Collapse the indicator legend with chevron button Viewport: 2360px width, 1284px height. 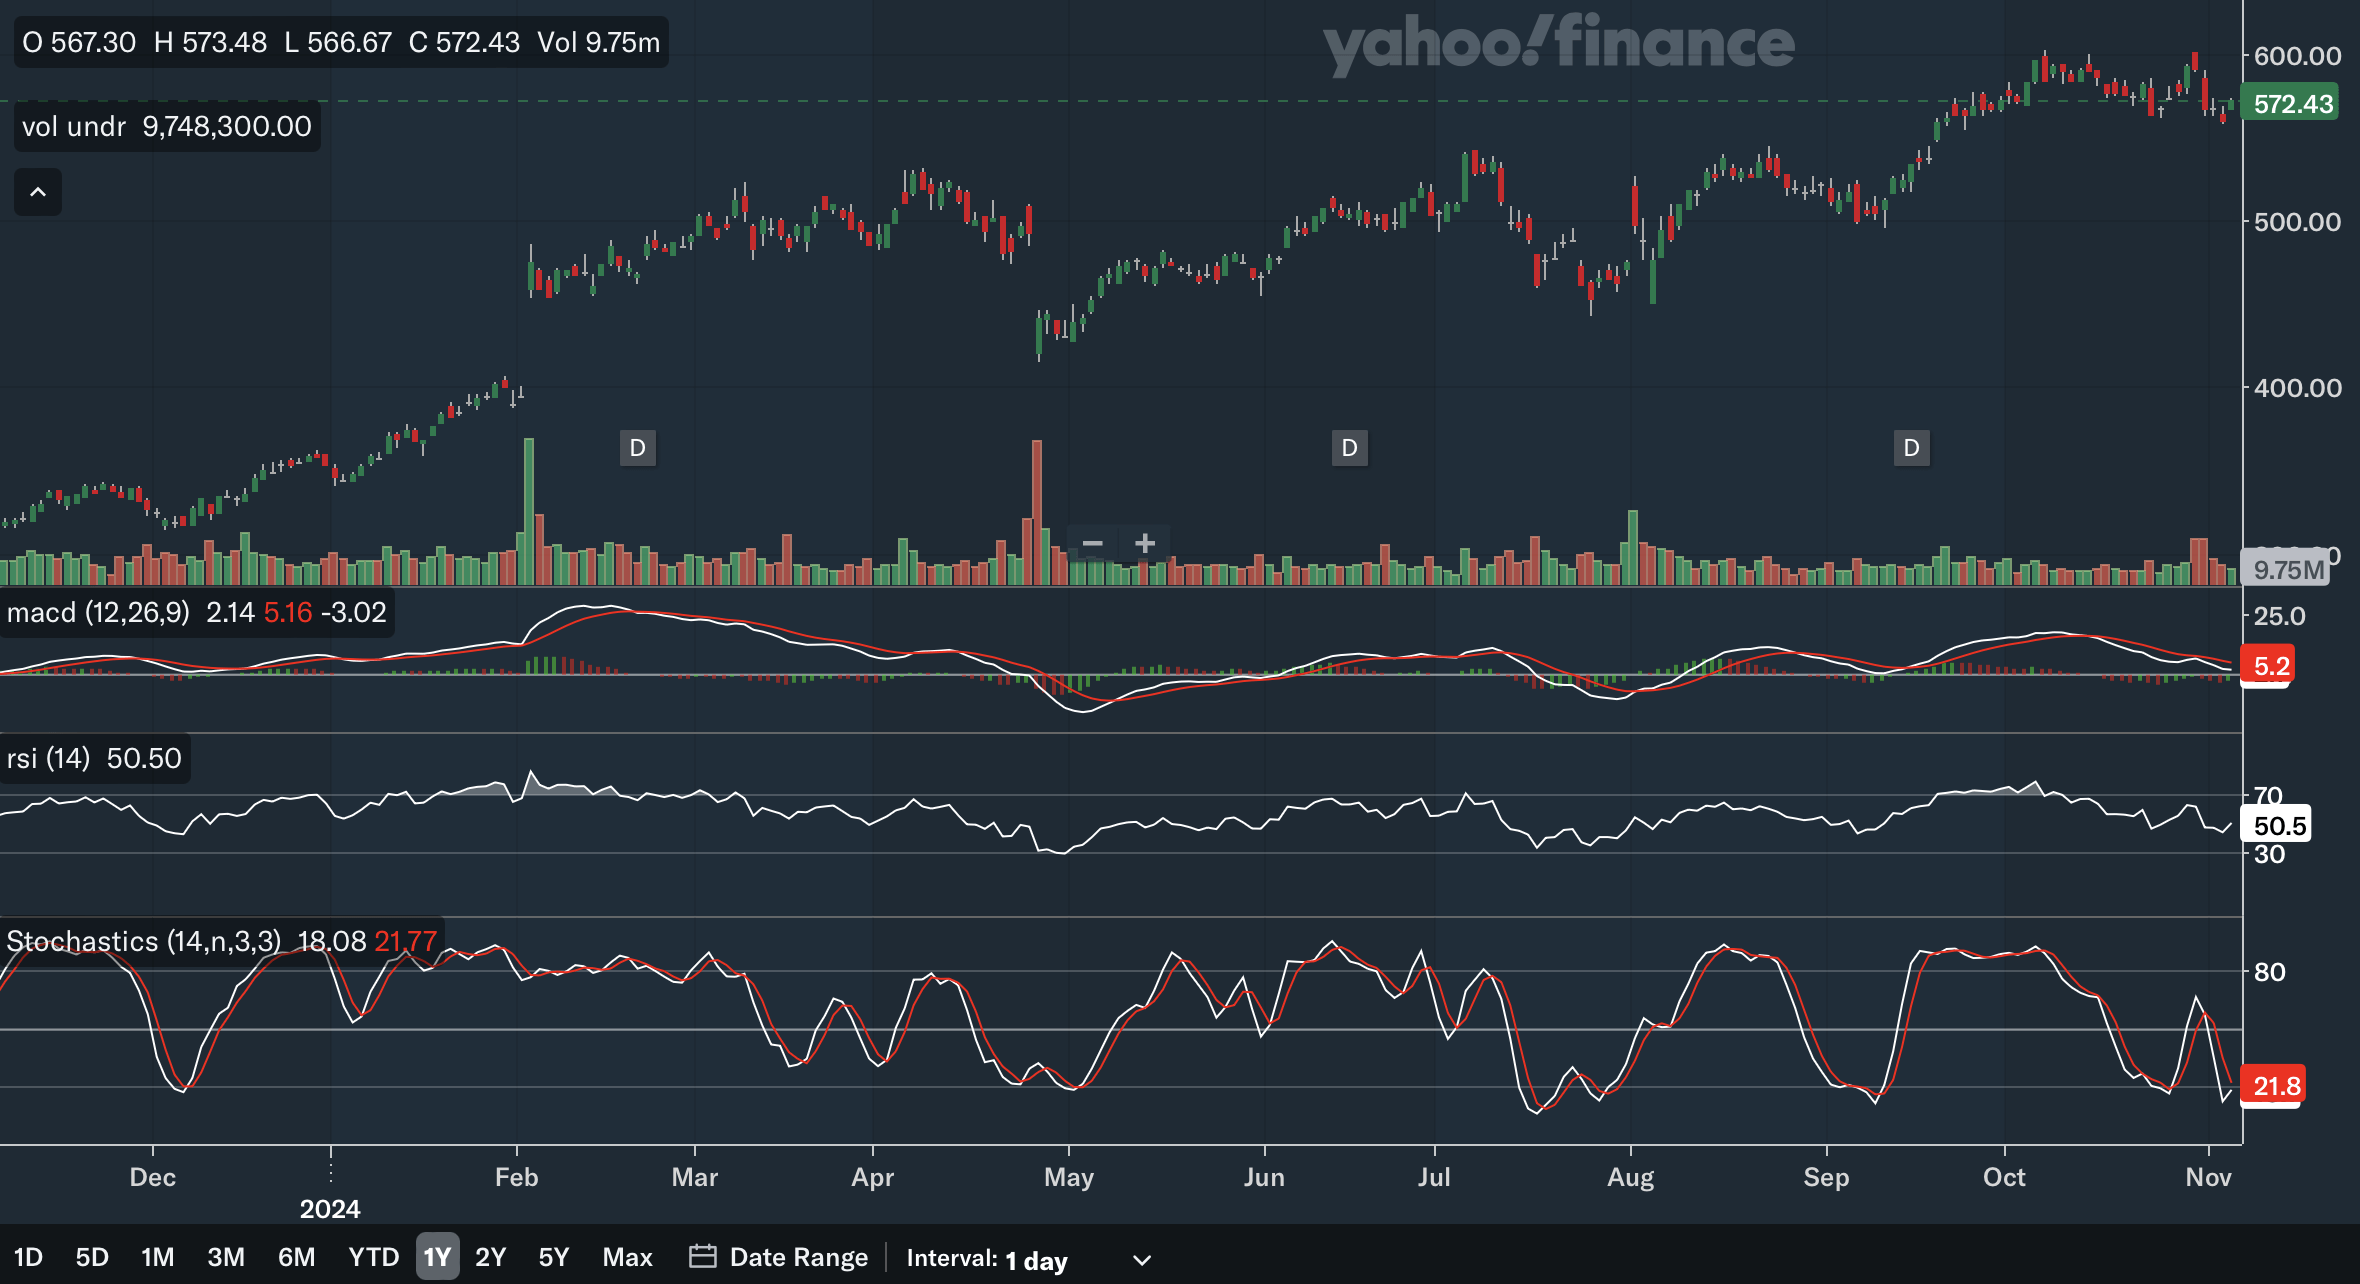38,192
